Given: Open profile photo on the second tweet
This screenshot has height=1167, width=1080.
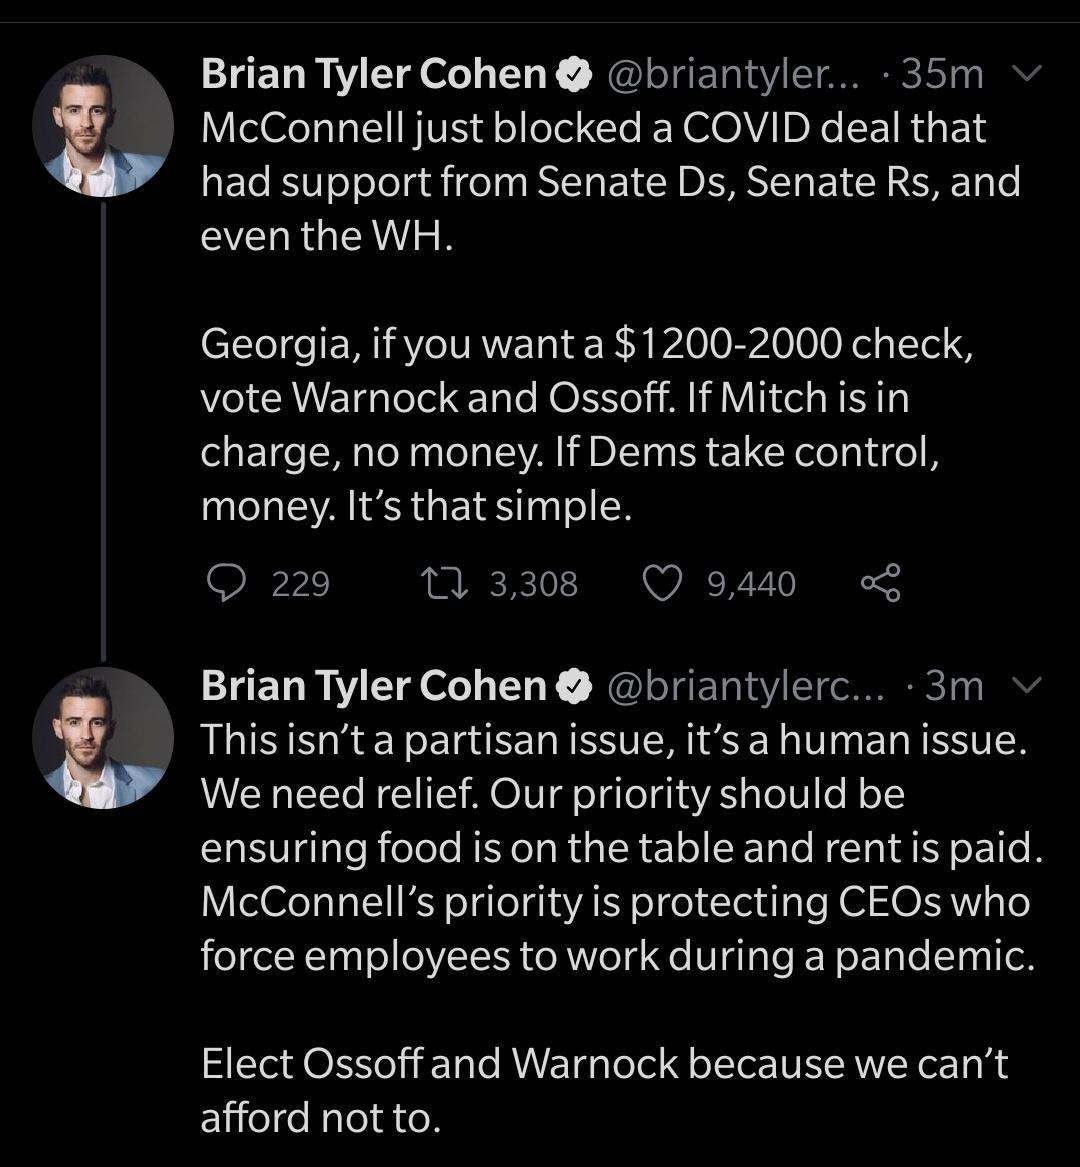Looking at the screenshot, I should pos(103,737).
